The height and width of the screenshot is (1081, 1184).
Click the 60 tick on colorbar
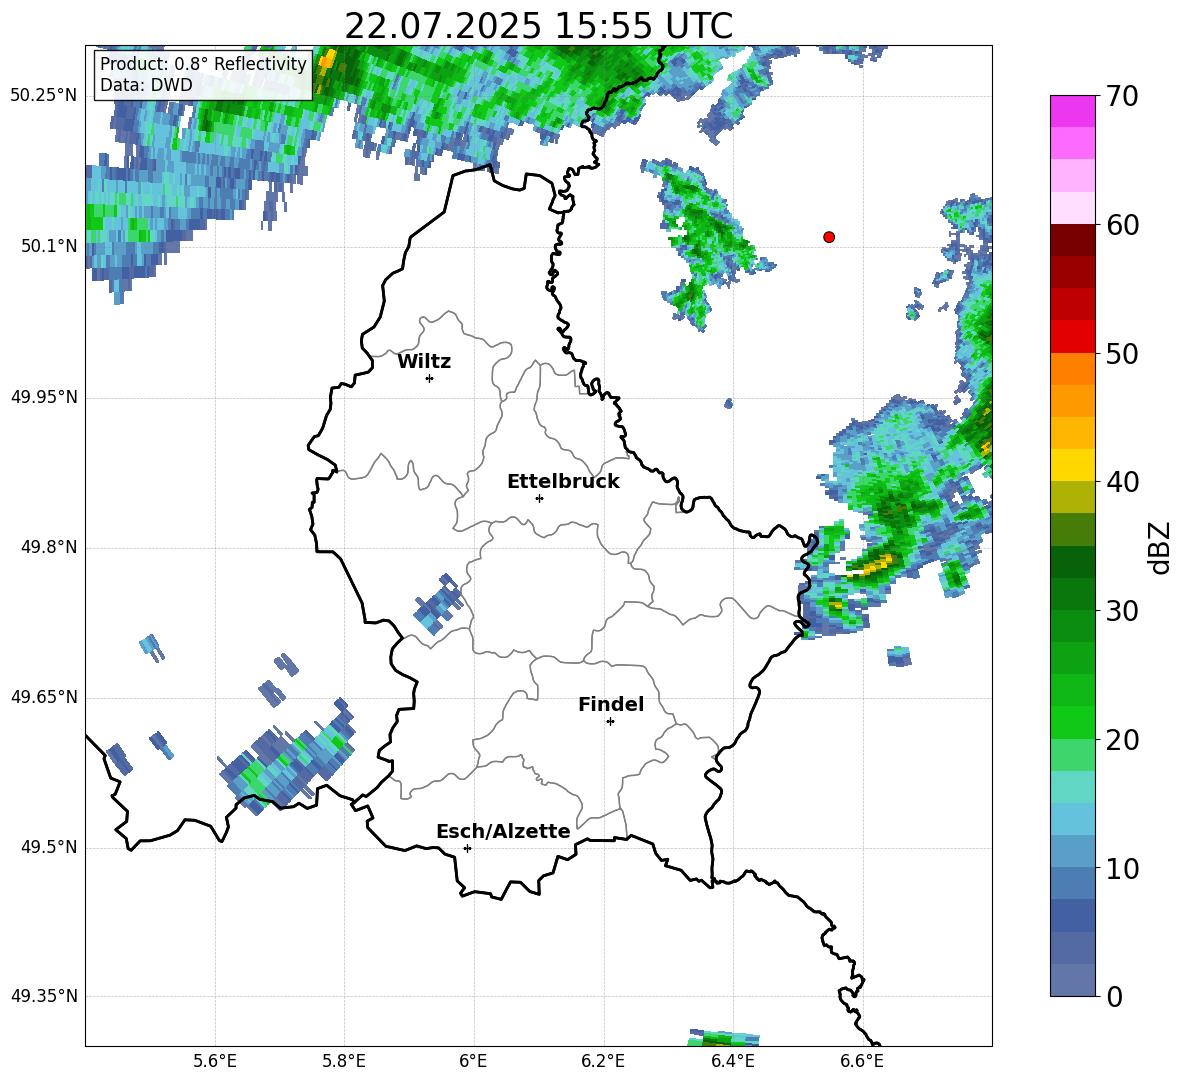1122,225
